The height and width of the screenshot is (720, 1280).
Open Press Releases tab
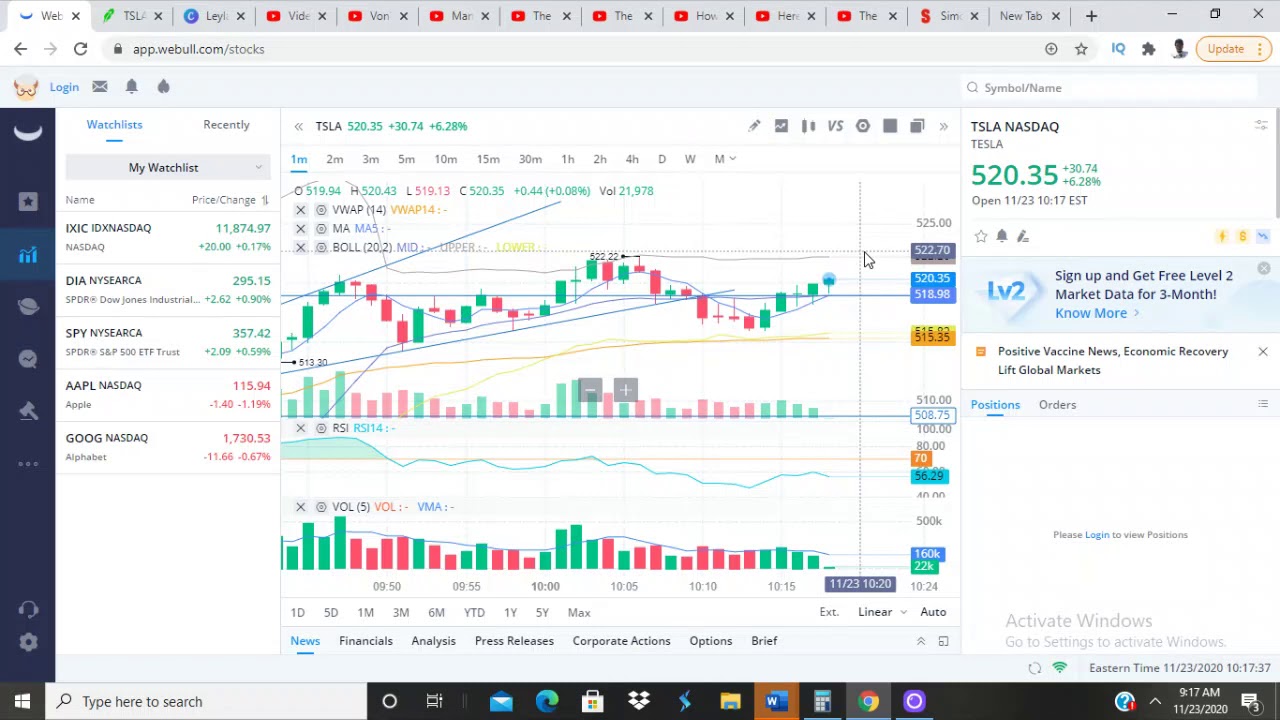[514, 641]
